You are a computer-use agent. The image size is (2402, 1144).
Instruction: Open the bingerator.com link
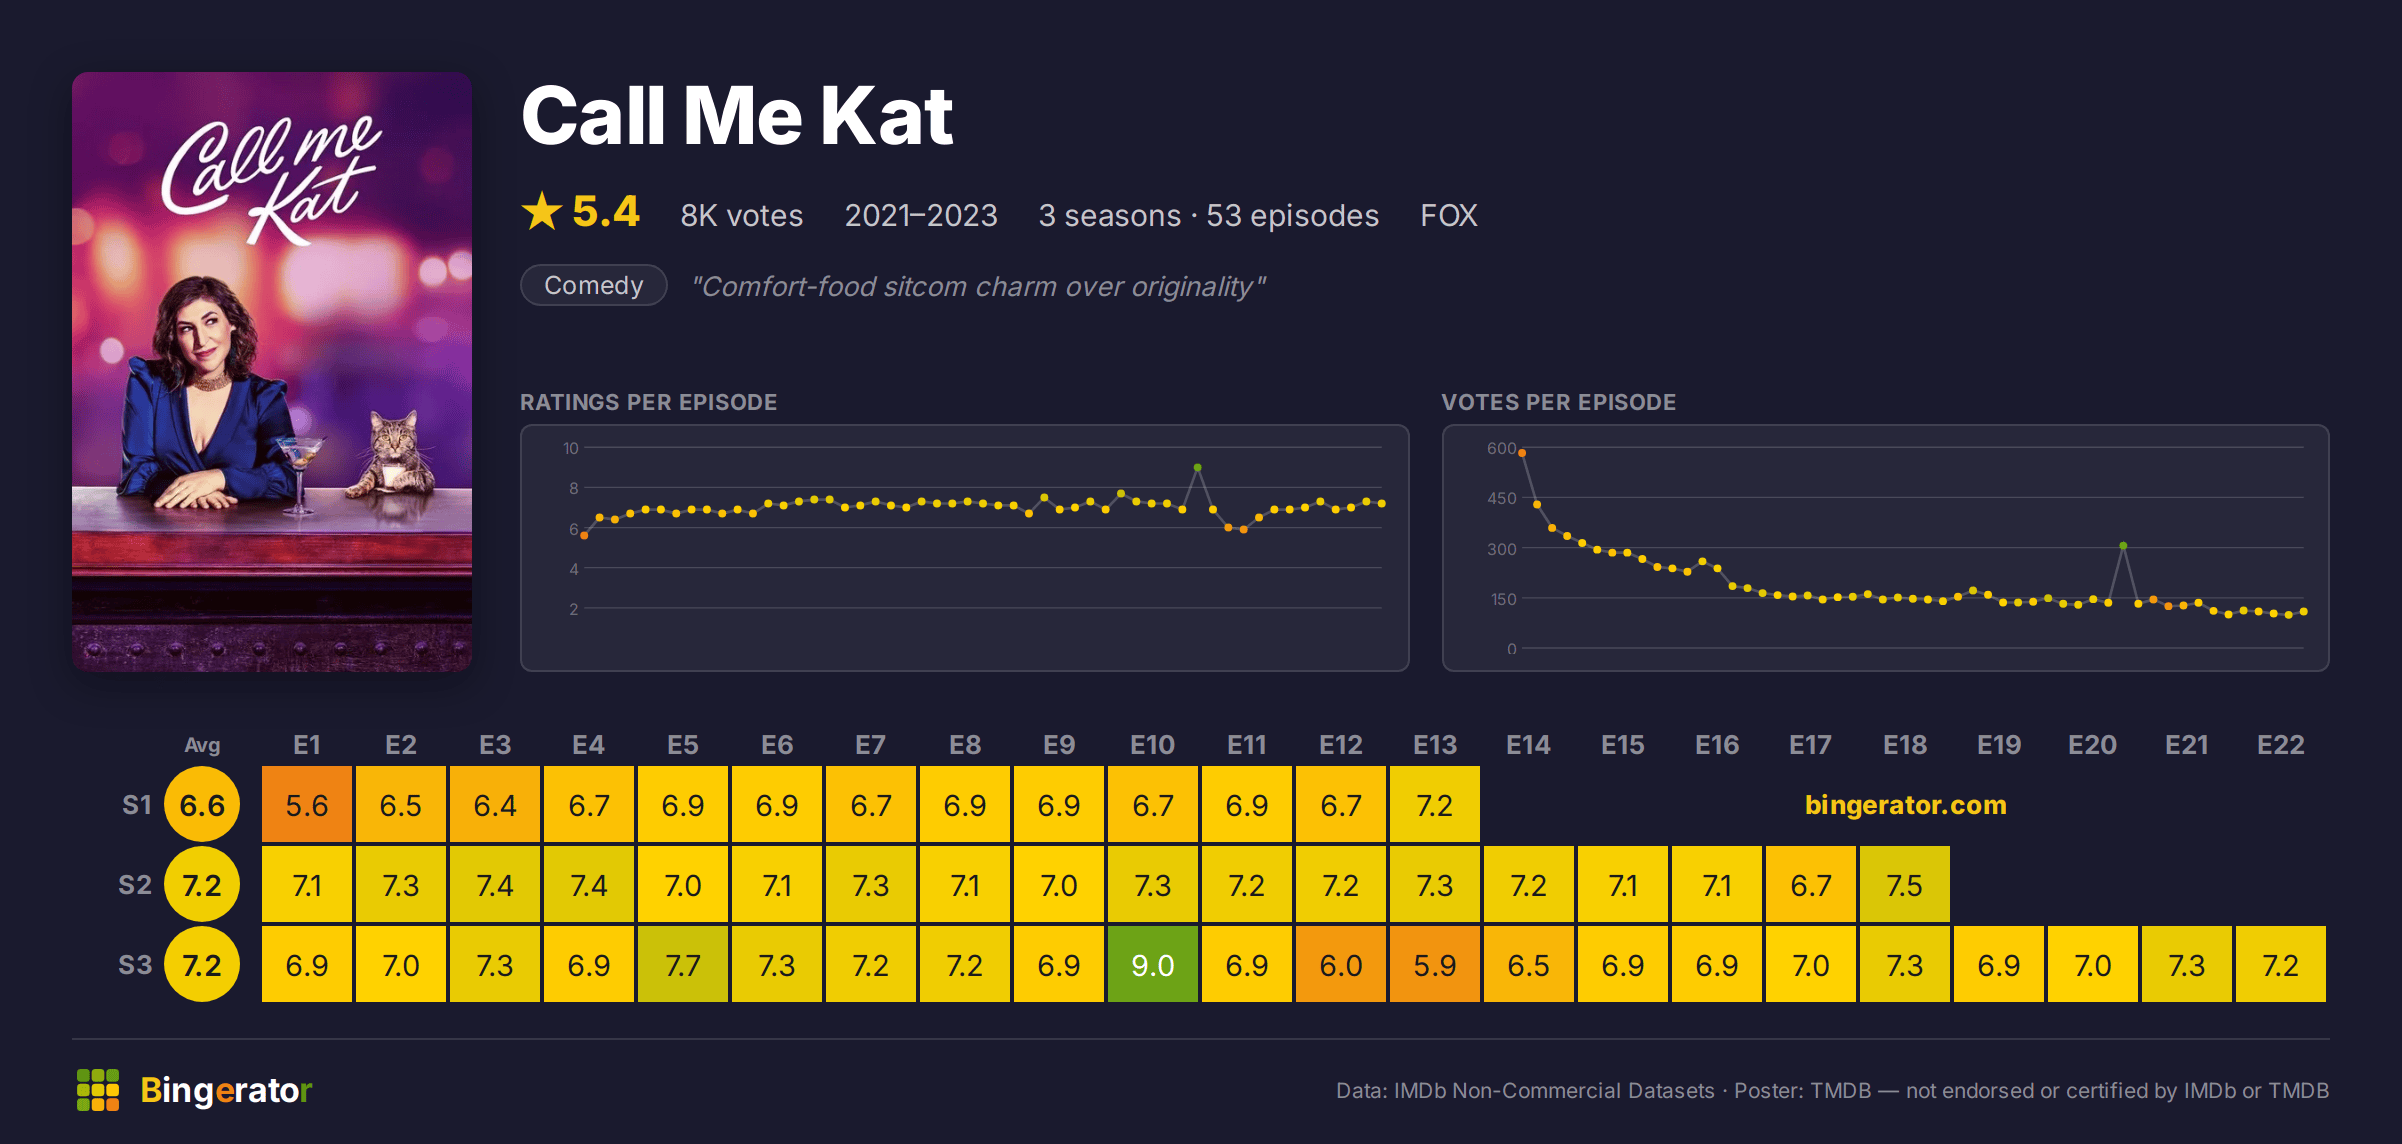click(1905, 805)
